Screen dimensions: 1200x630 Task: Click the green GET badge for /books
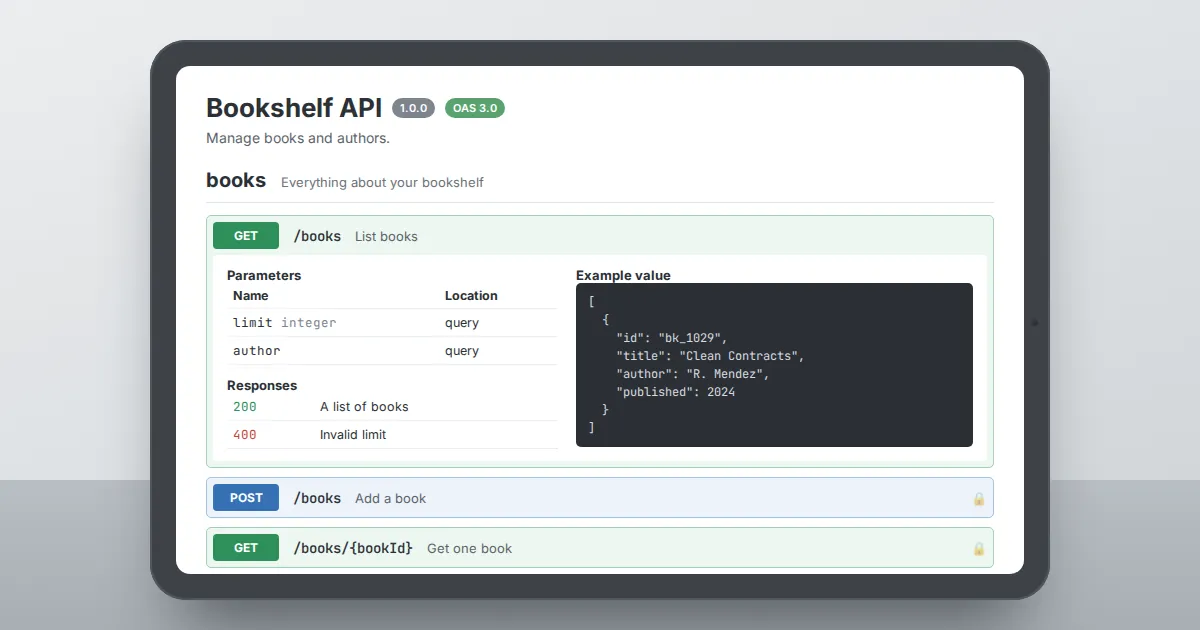click(246, 236)
